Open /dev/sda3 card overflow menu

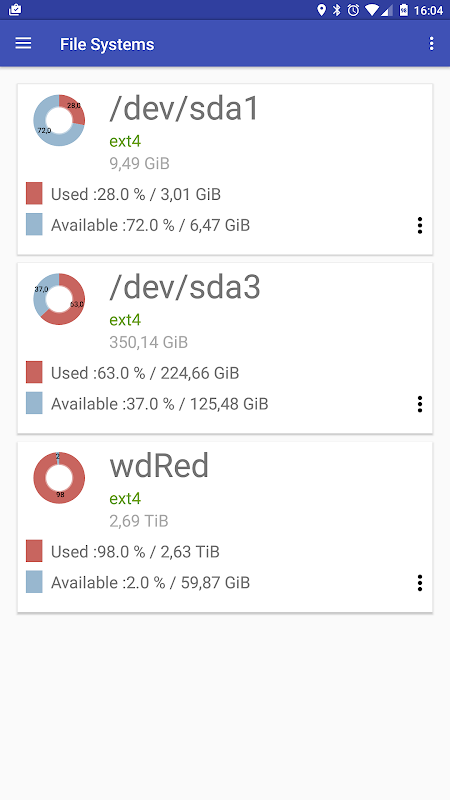(419, 404)
